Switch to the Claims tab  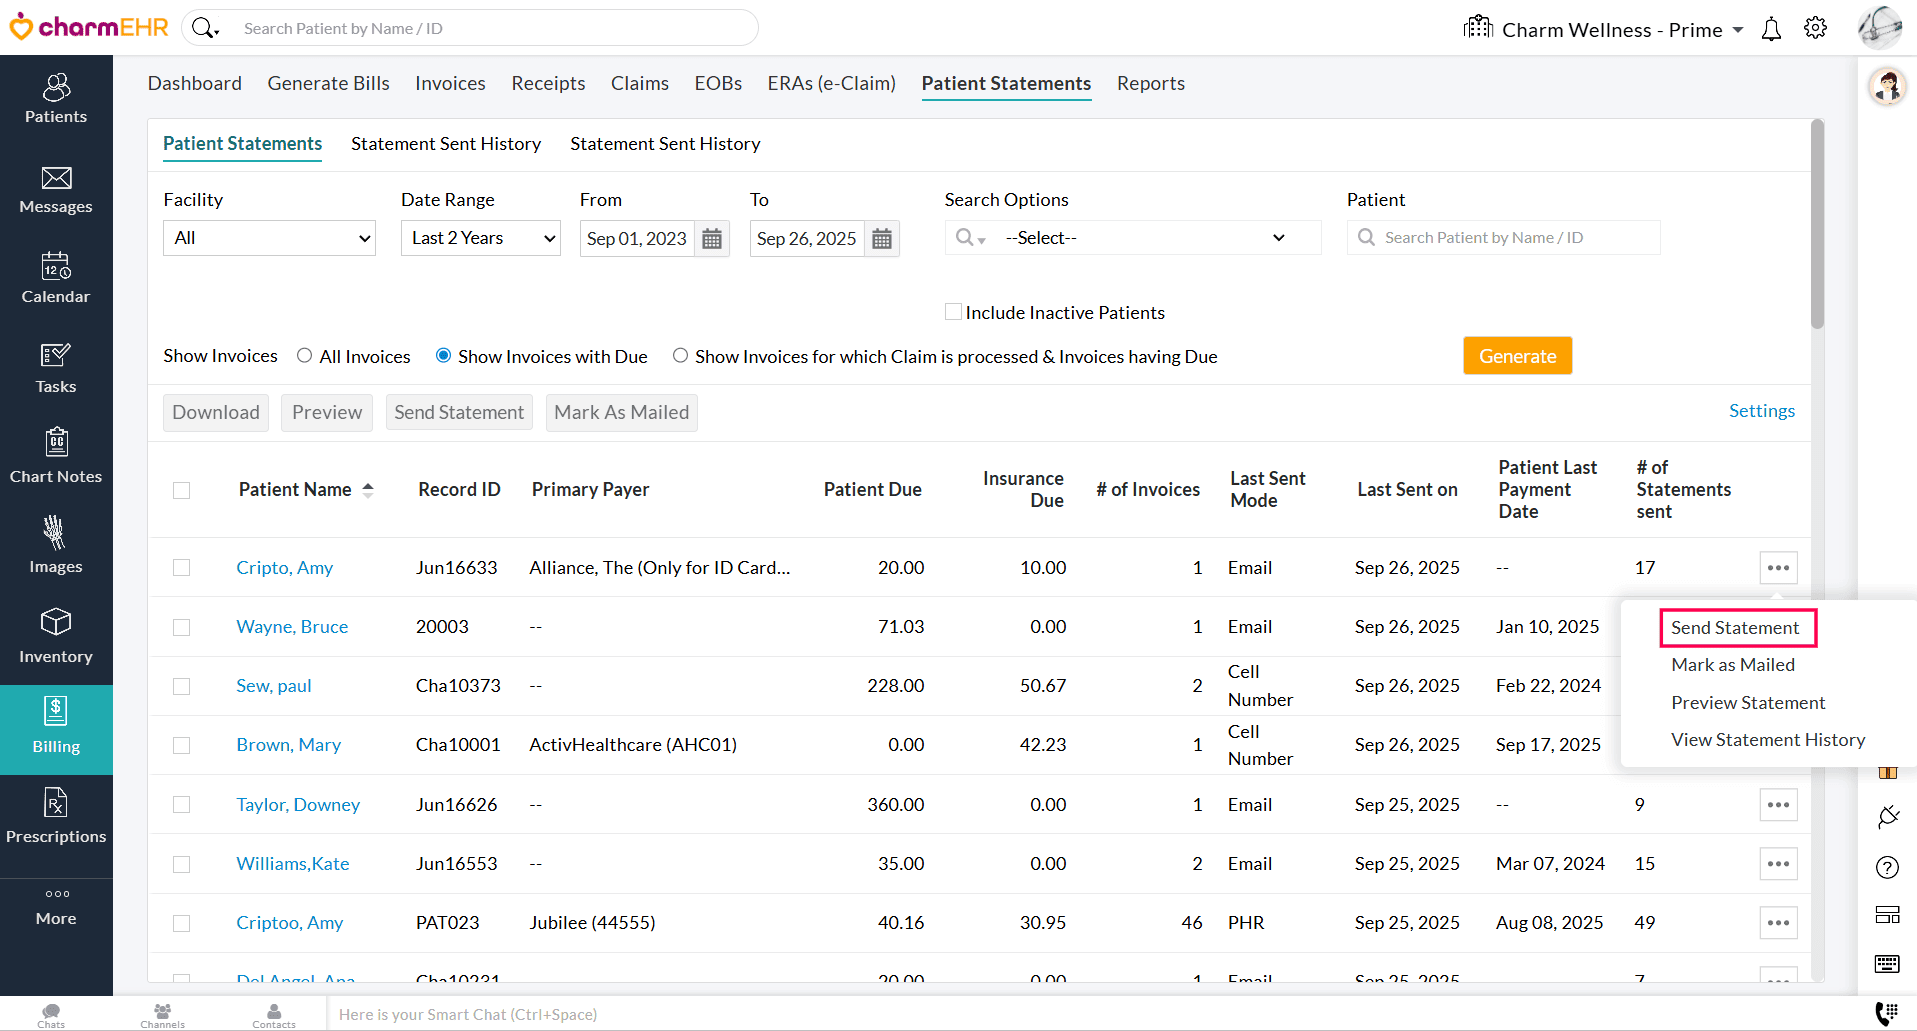coord(639,83)
